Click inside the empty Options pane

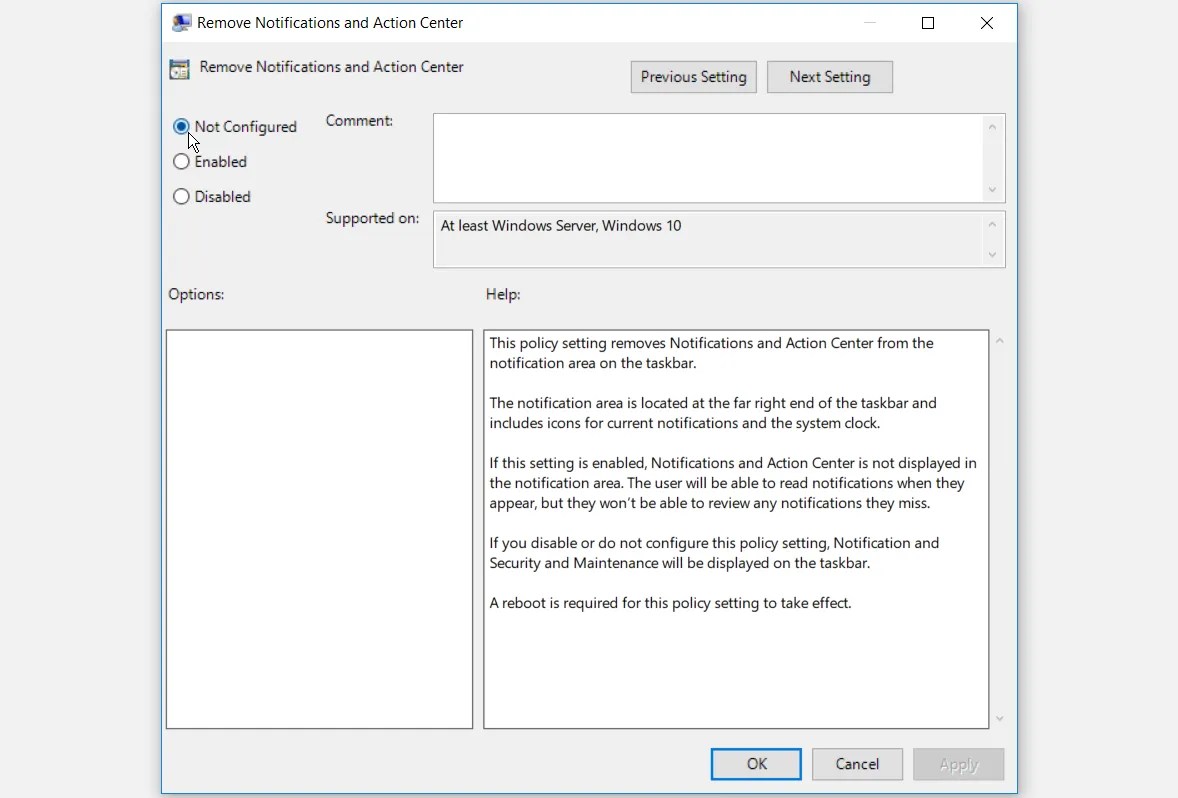[318, 528]
